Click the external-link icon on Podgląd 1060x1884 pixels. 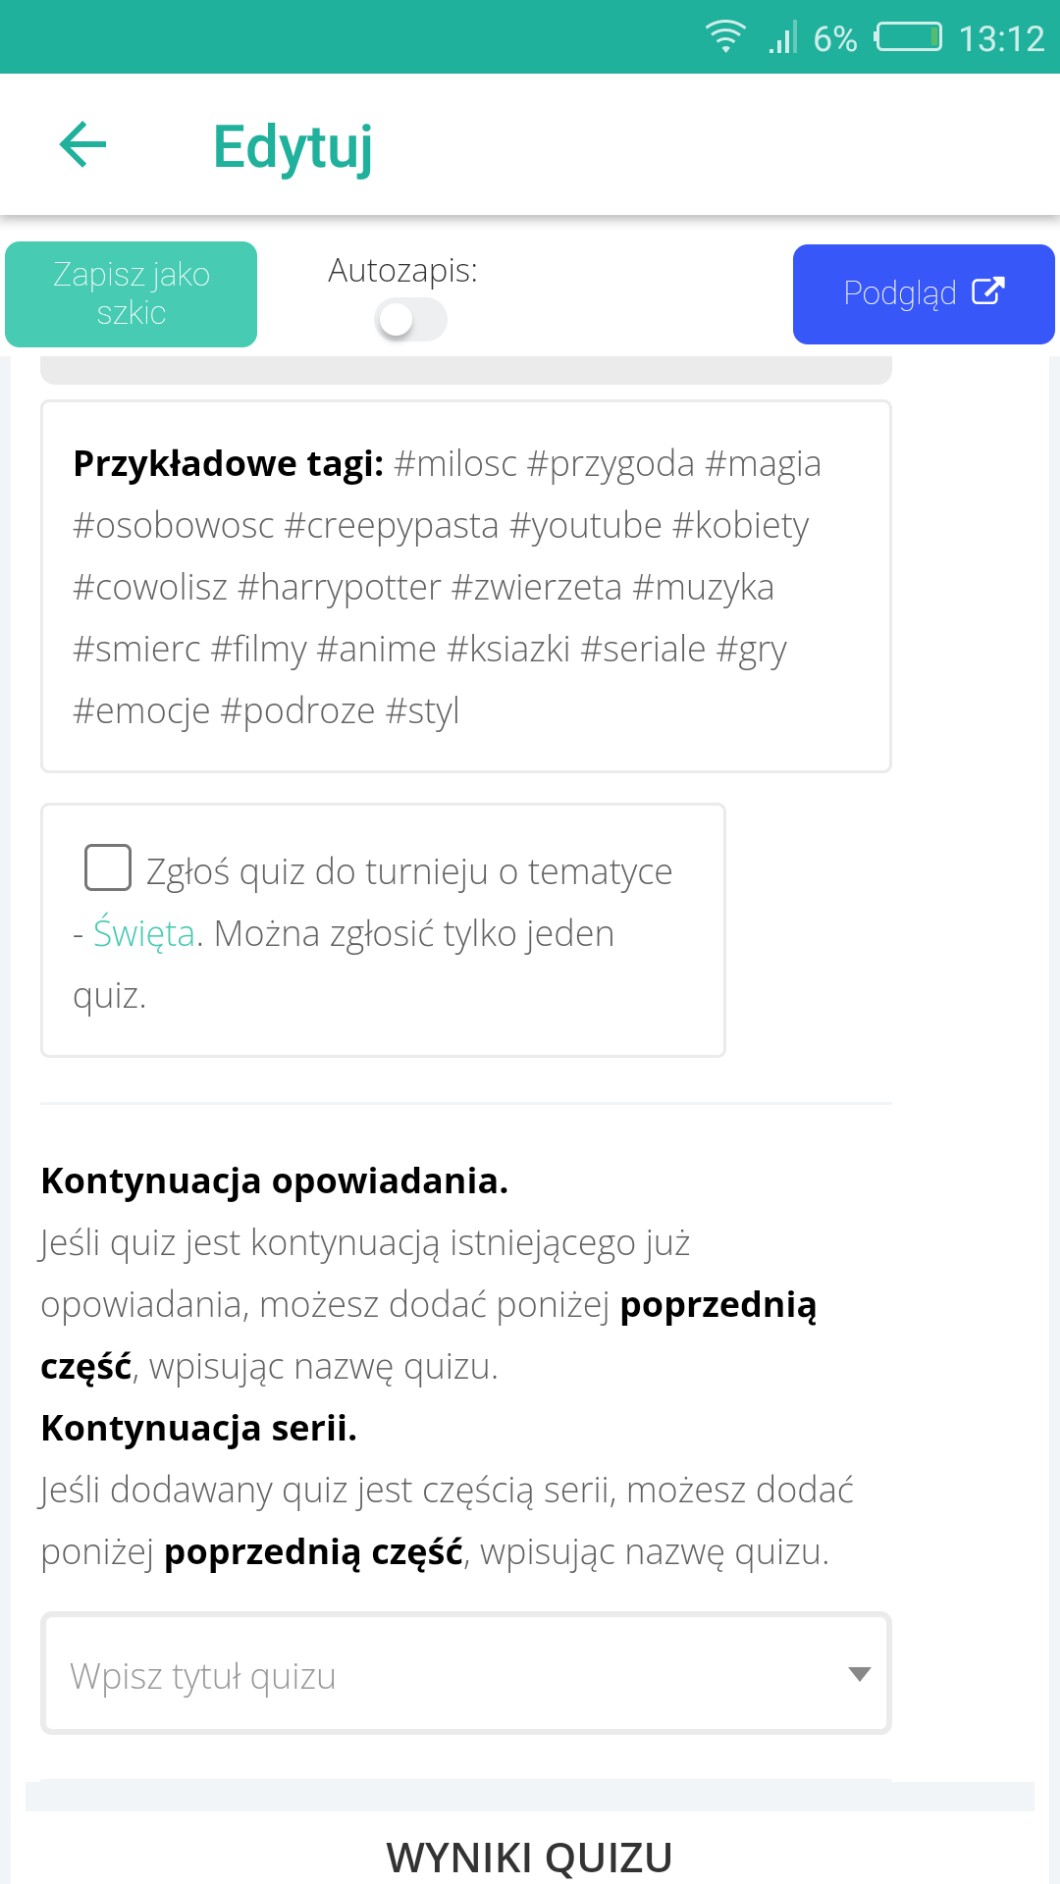[988, 291]
